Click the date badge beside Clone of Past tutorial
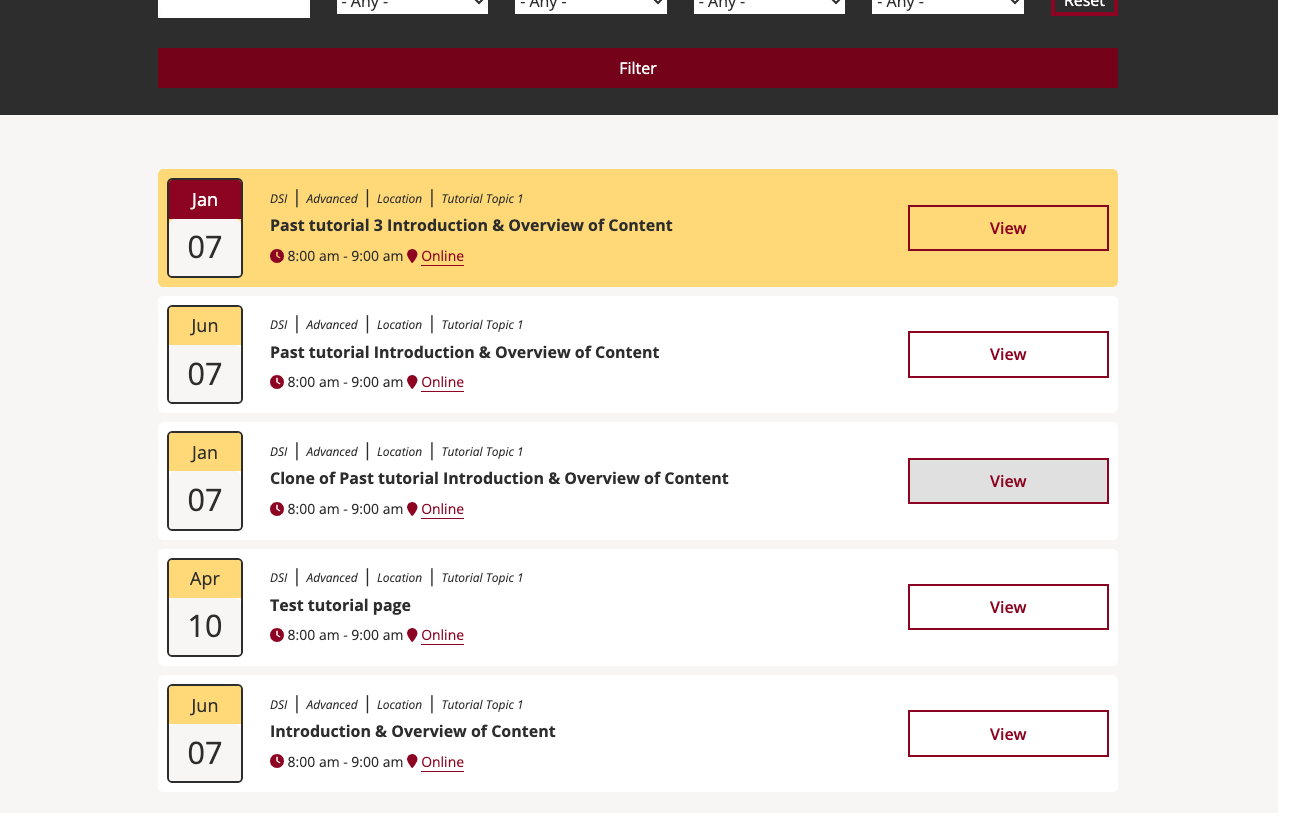 point(205,481)
